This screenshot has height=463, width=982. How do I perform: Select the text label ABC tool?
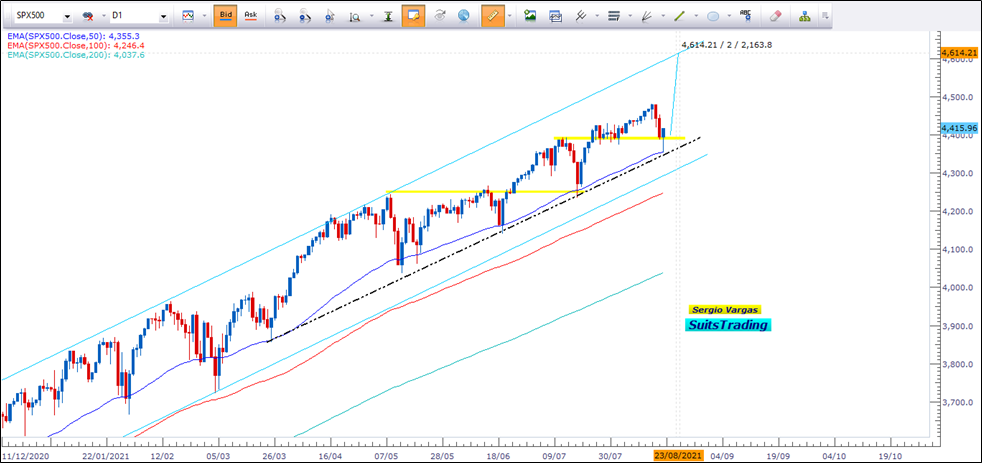[744, 16]
